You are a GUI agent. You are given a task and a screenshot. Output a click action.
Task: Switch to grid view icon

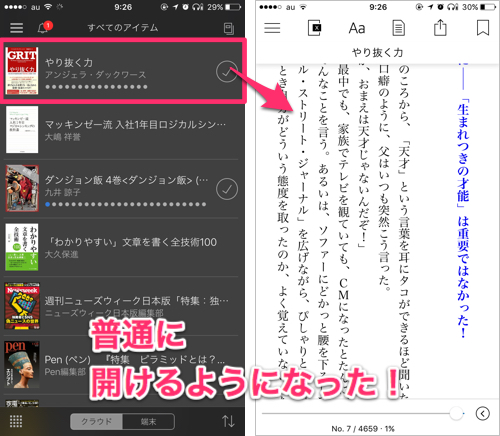tap(16, 421)
